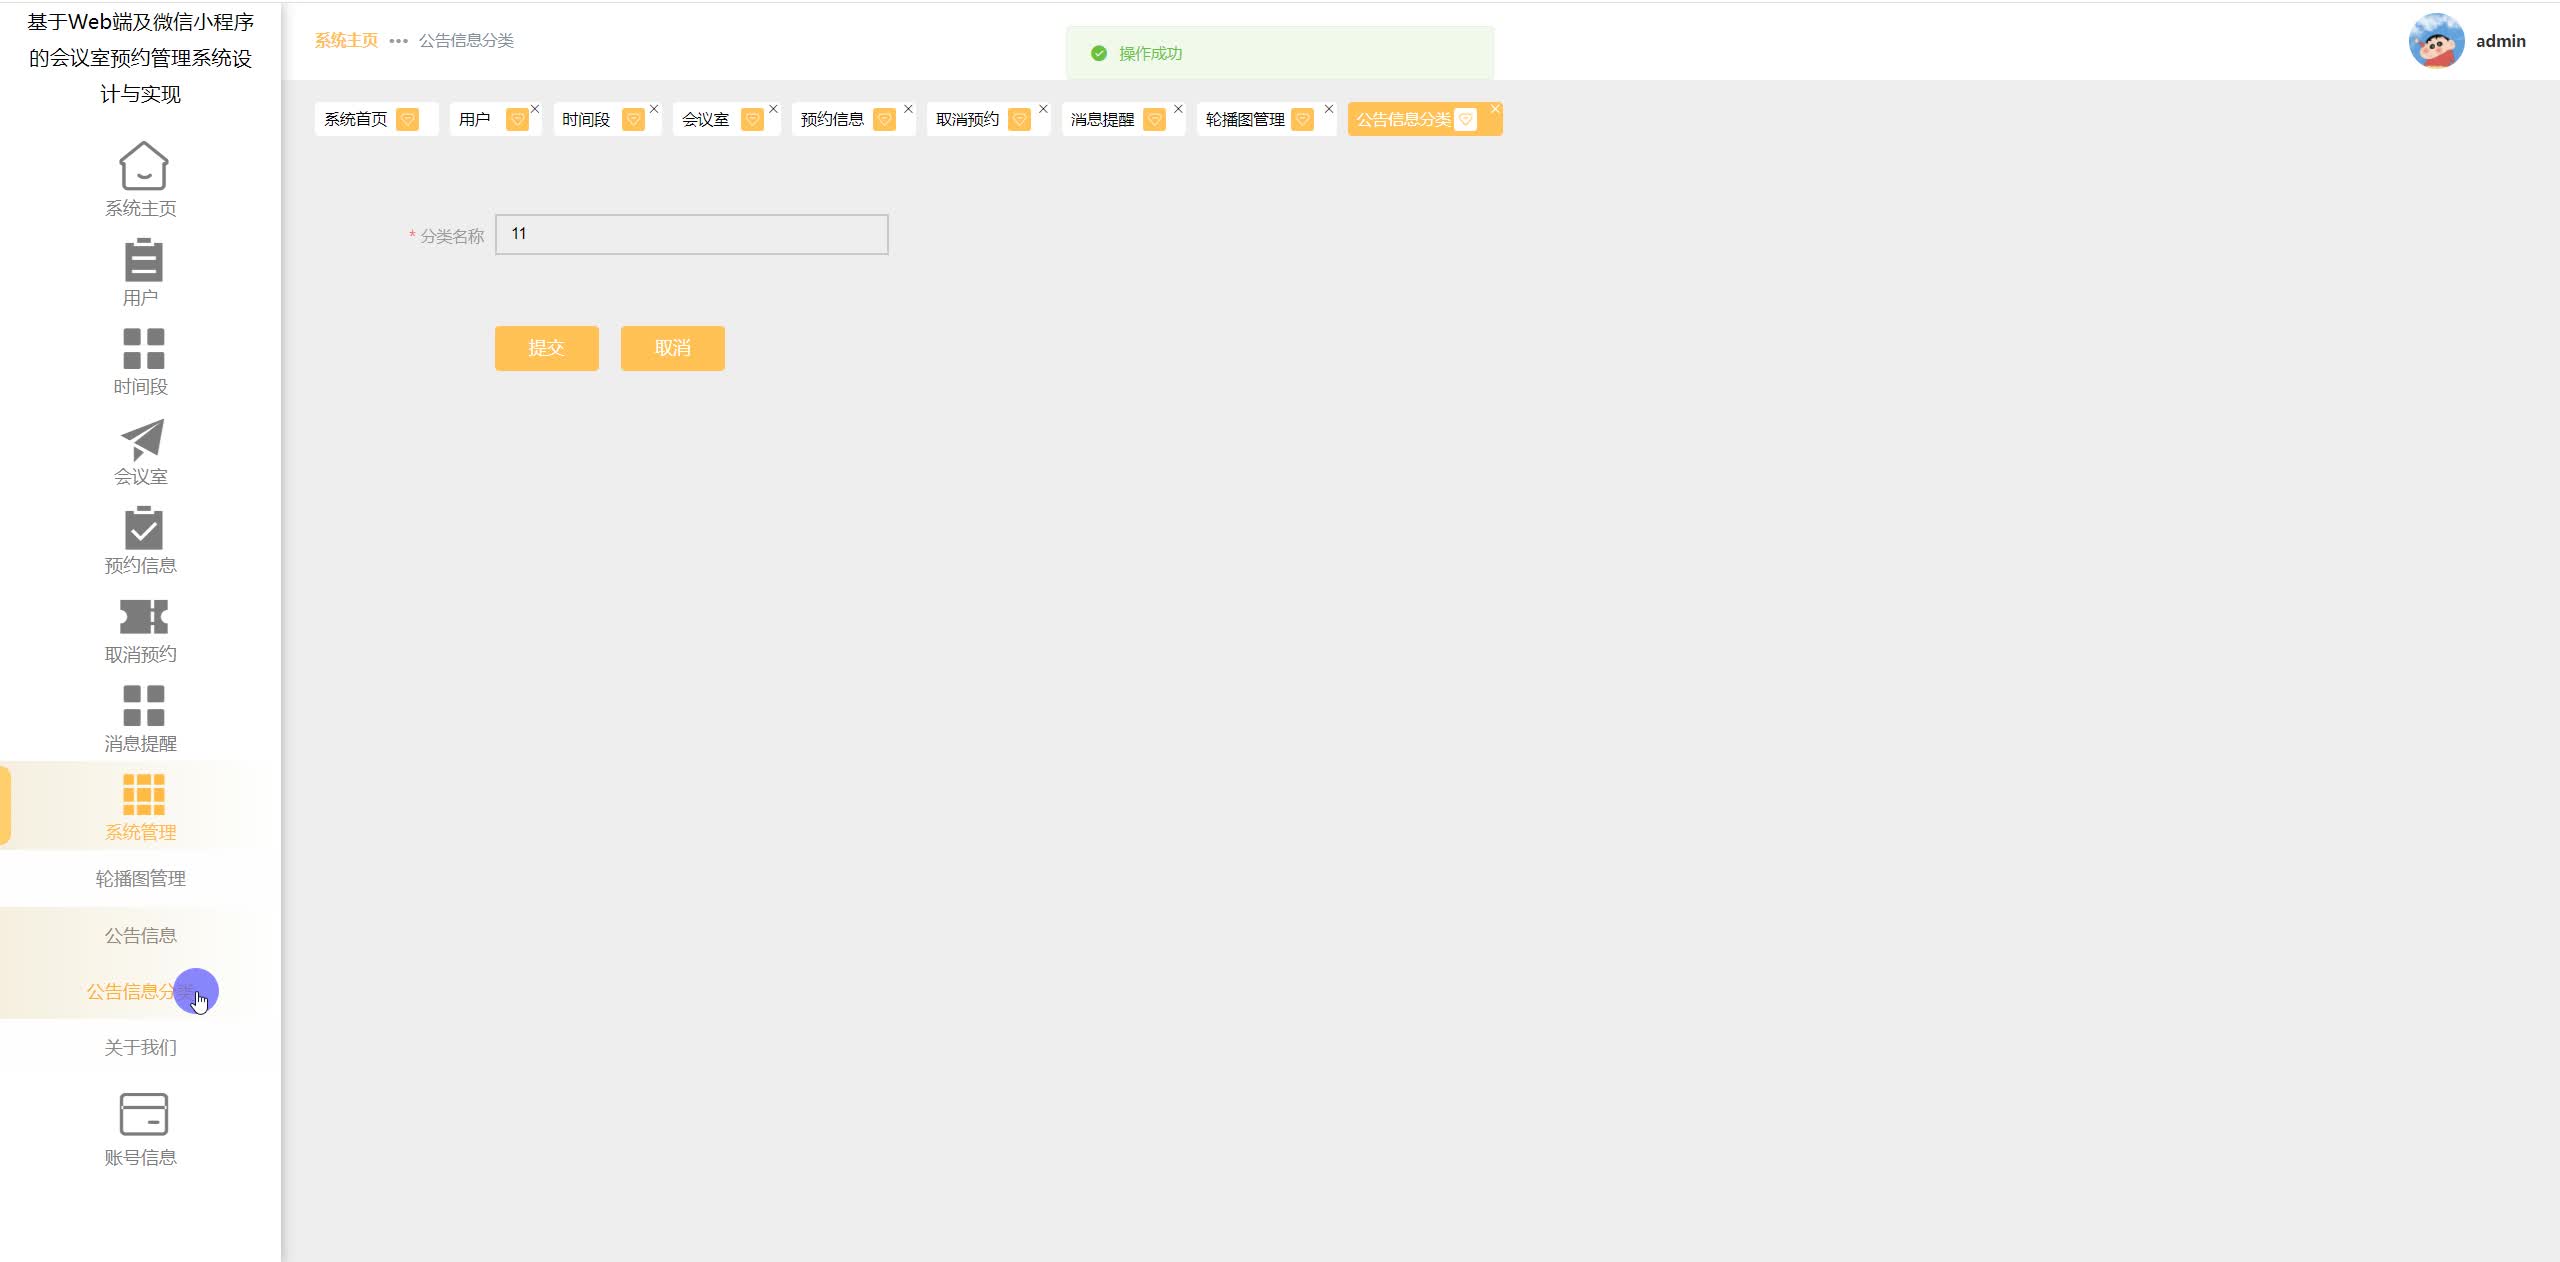Click the 账号信息 card icon
Viewport: 2560px width, 1262px height.
pyautogui.click(x=143, y=1114)
